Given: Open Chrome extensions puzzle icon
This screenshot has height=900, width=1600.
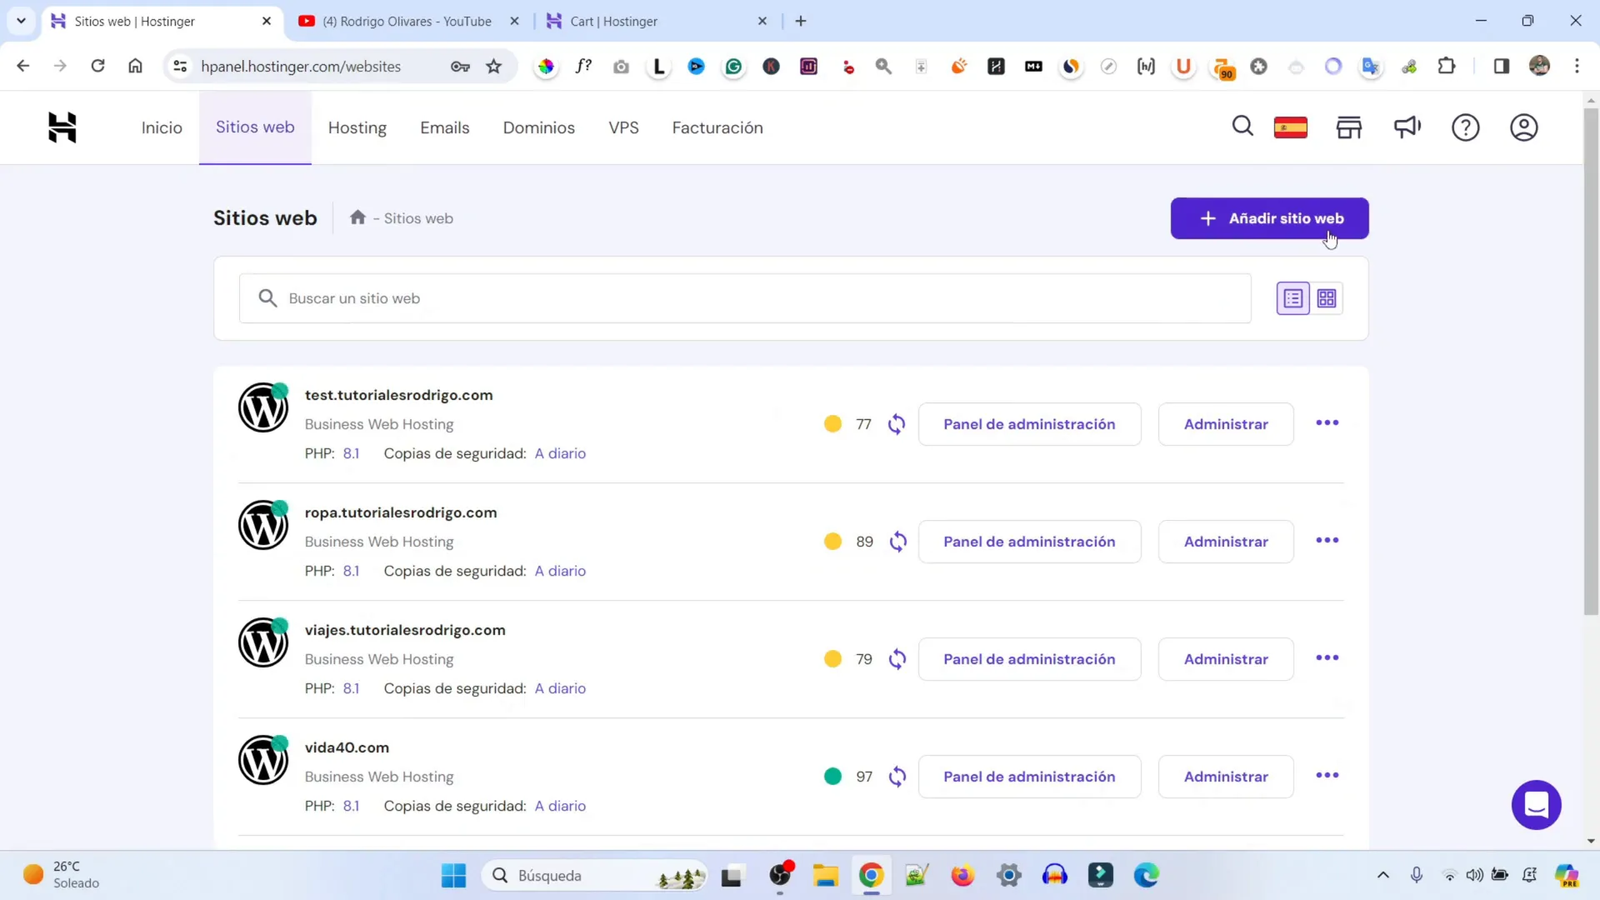Looking at the screenshot, I should pyautogui.click(x=1446, y=66).
